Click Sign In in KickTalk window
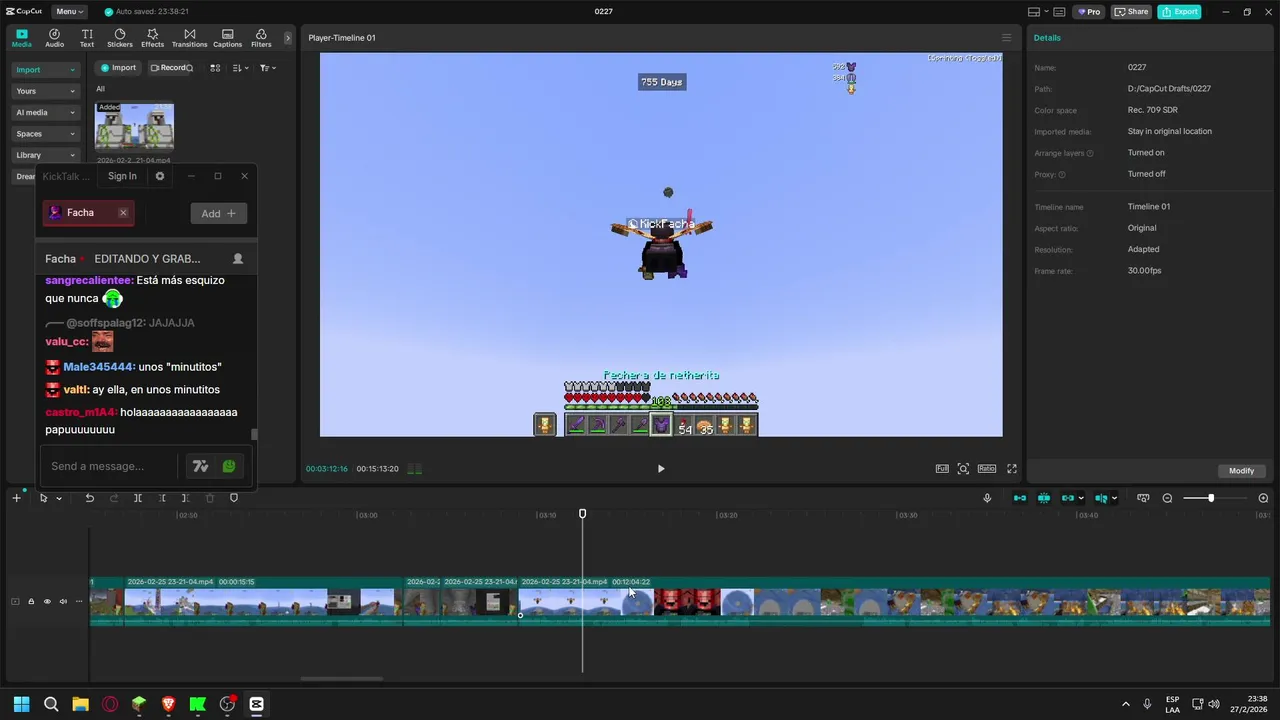Screen dimensions: 1280x720 click(122, 176)
